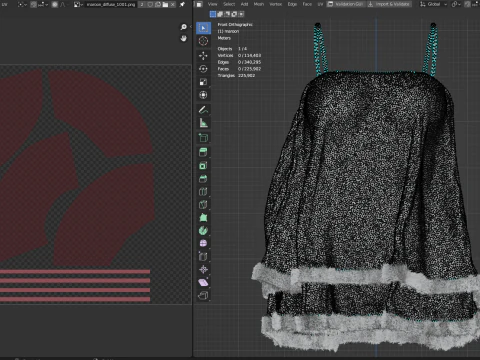Select the Knife tool
The width and height of the screenshot is (480, 360).
pyautogui.click(x=203, y=205)
